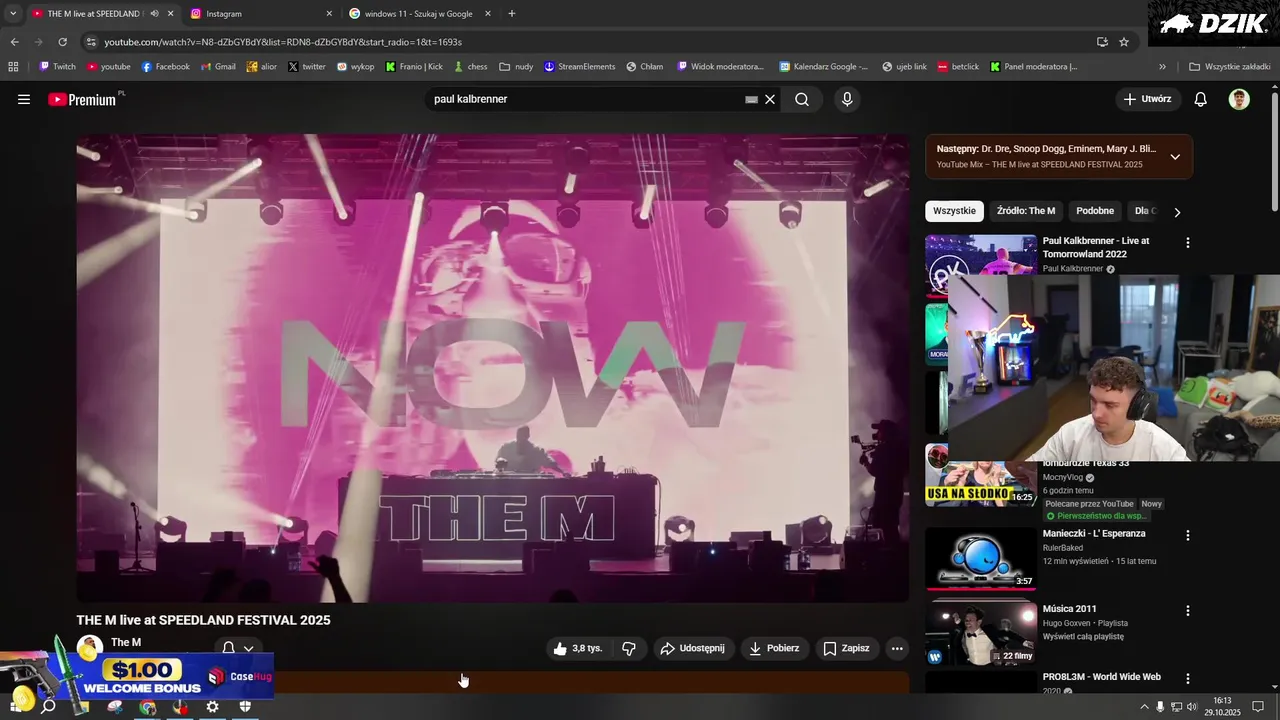This screenshot has width=1280, height=720.
Task: Open the Música 2011 playlist thumbnail
Action: [981, 633]
